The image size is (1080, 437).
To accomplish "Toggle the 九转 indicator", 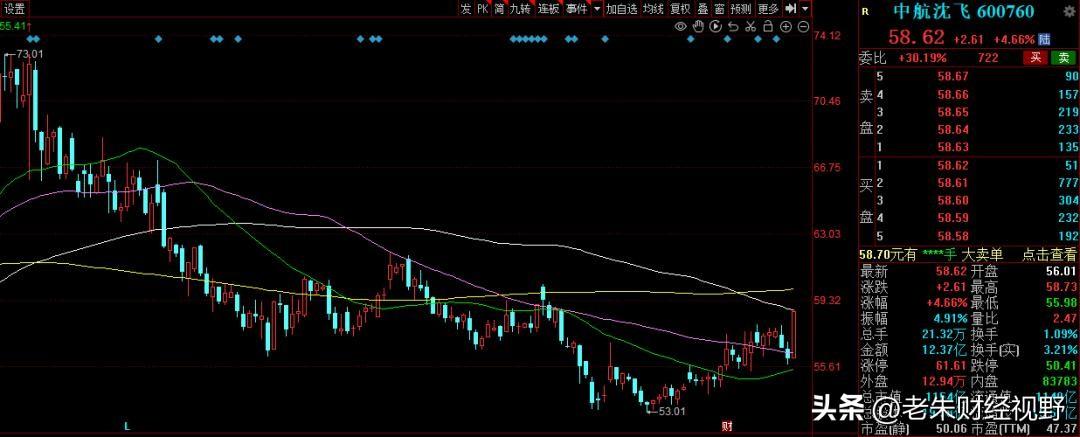I will [520, 8].
